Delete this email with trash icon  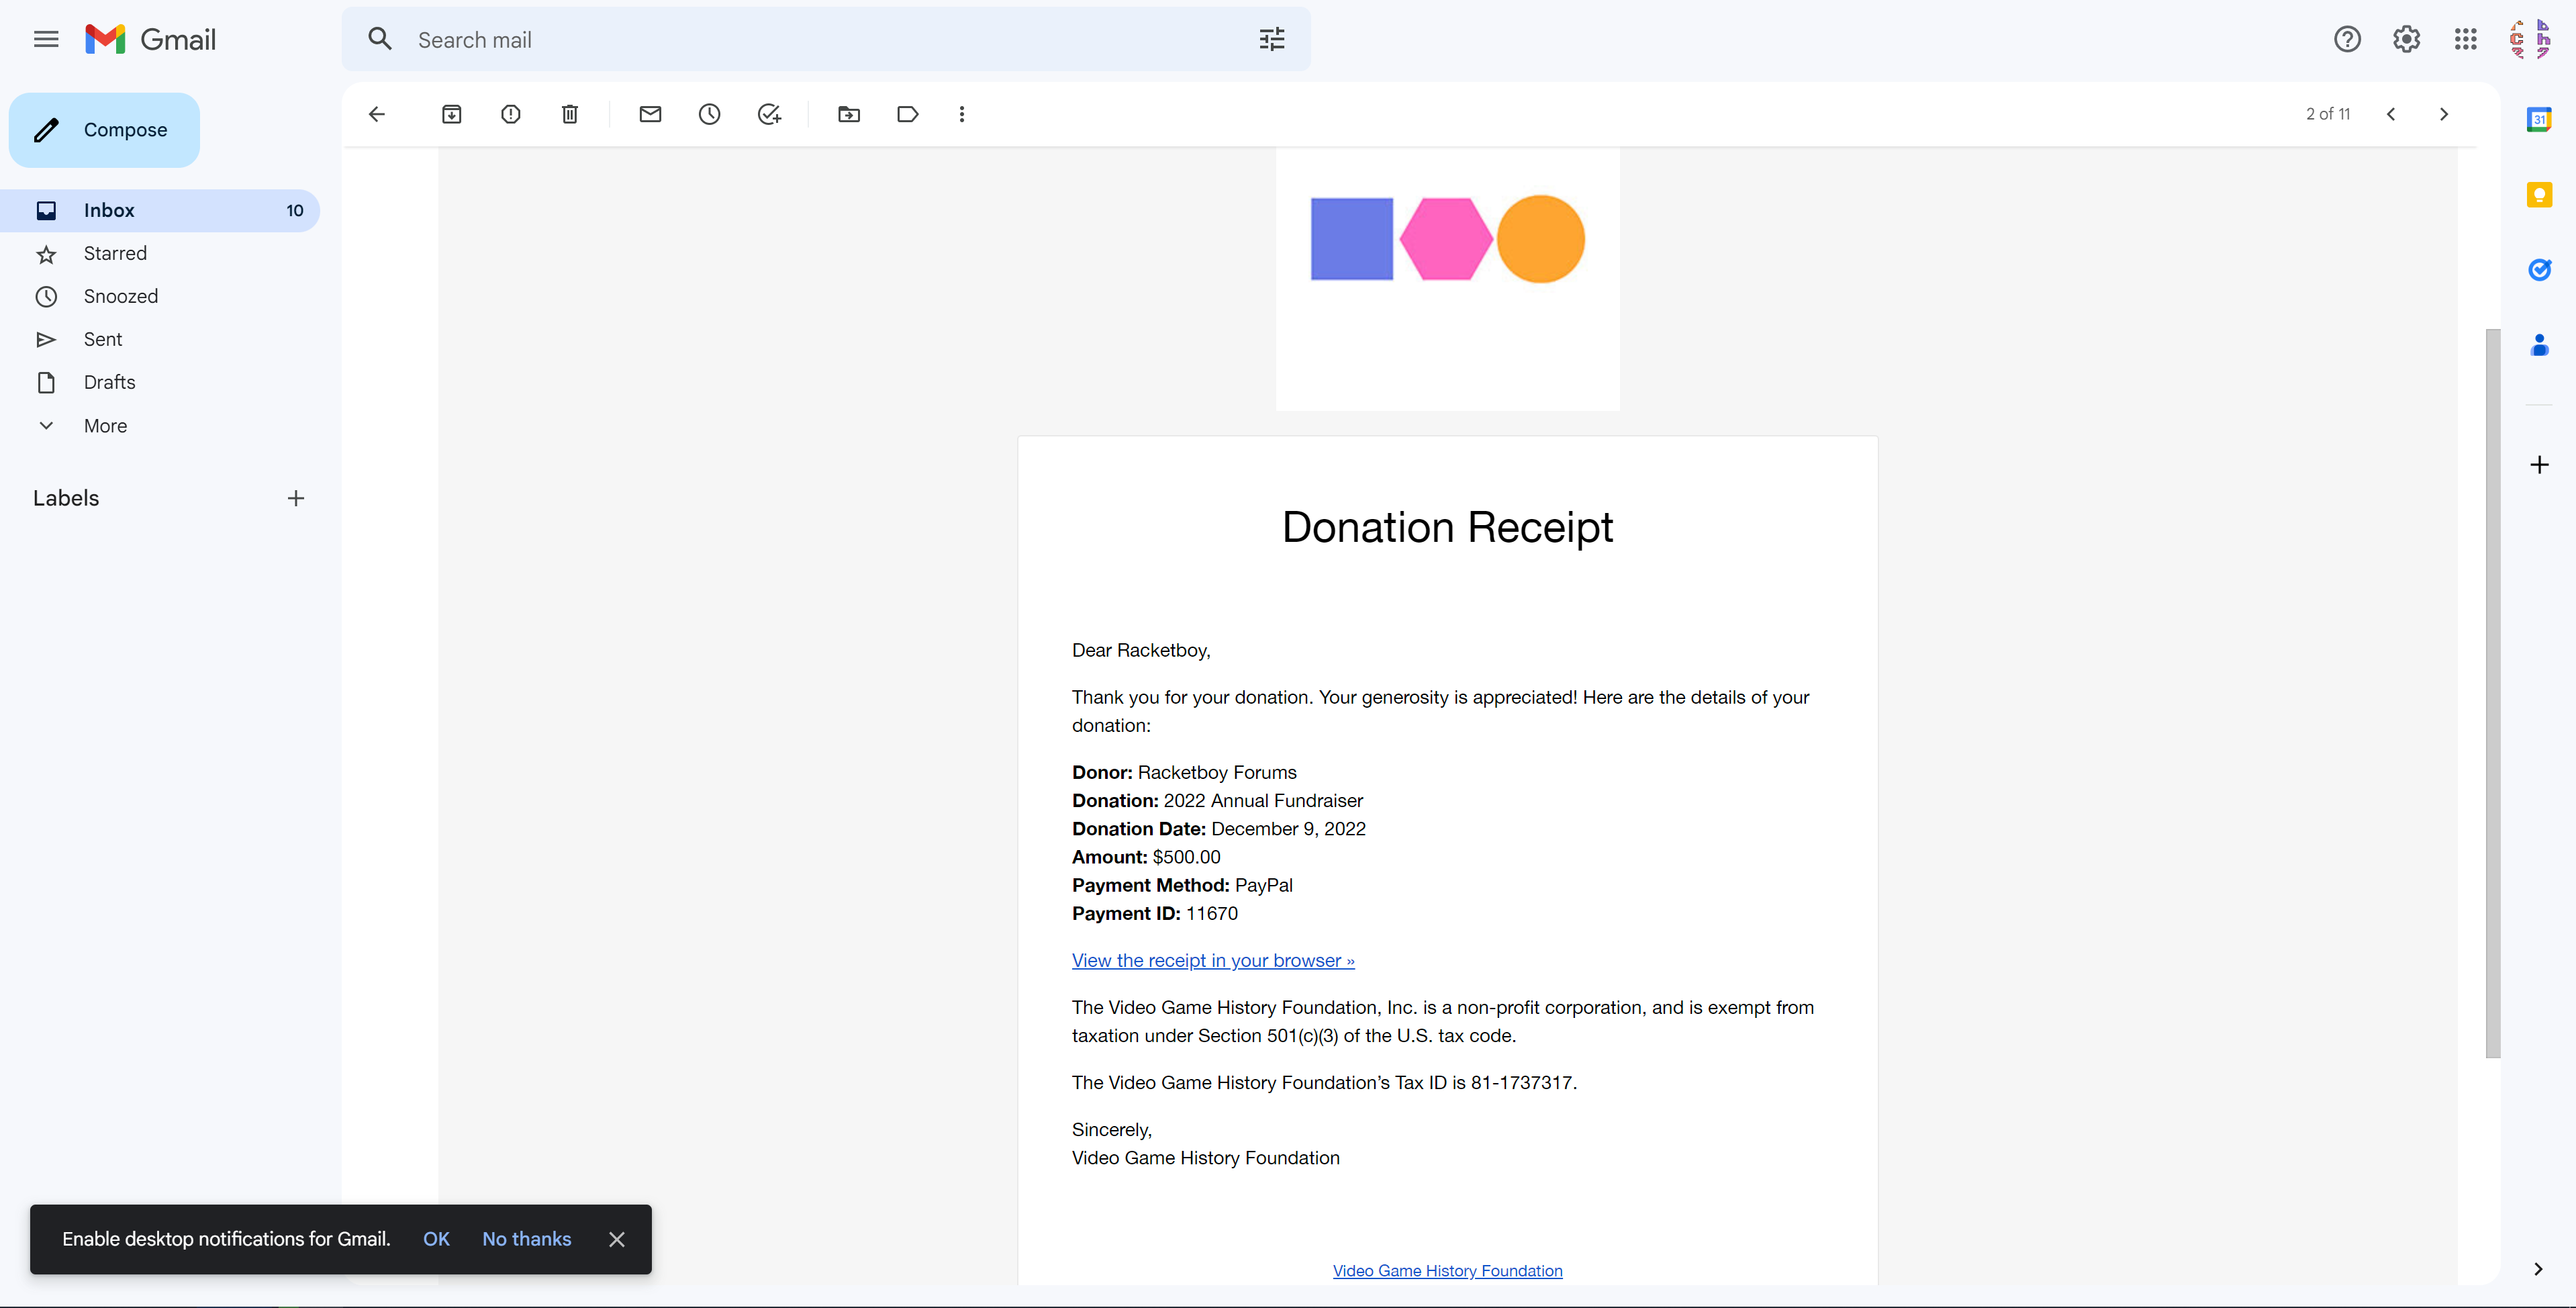point(570,114)
